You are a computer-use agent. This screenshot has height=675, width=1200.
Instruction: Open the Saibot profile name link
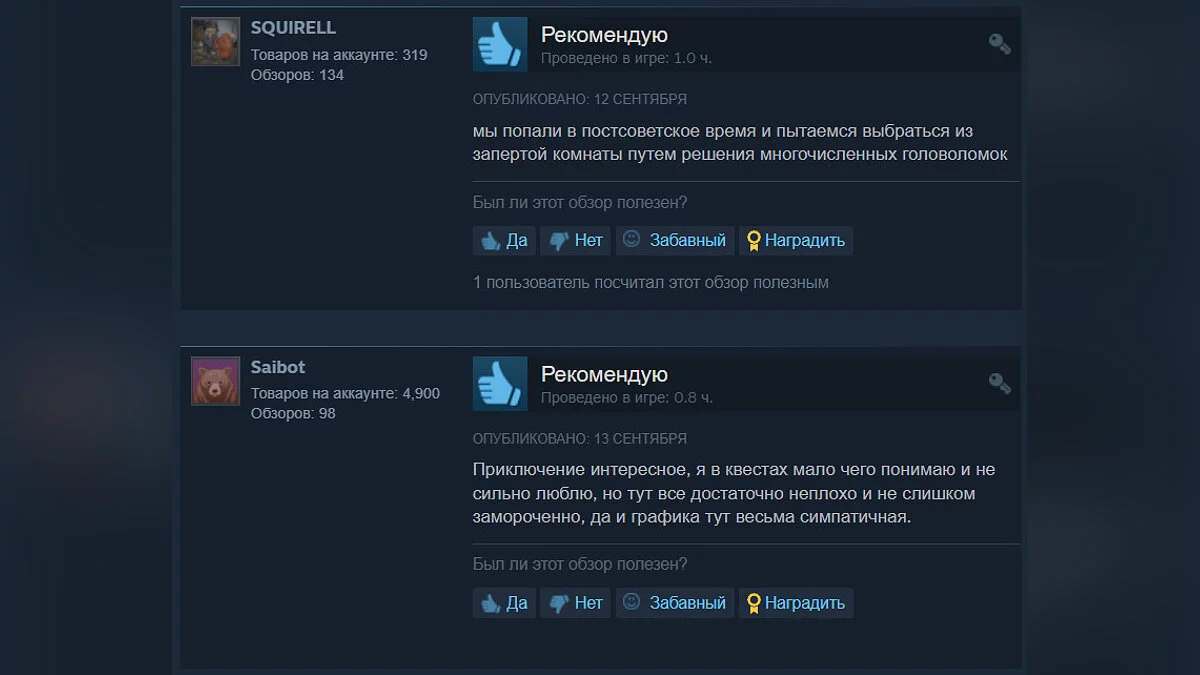coord(278,367)
